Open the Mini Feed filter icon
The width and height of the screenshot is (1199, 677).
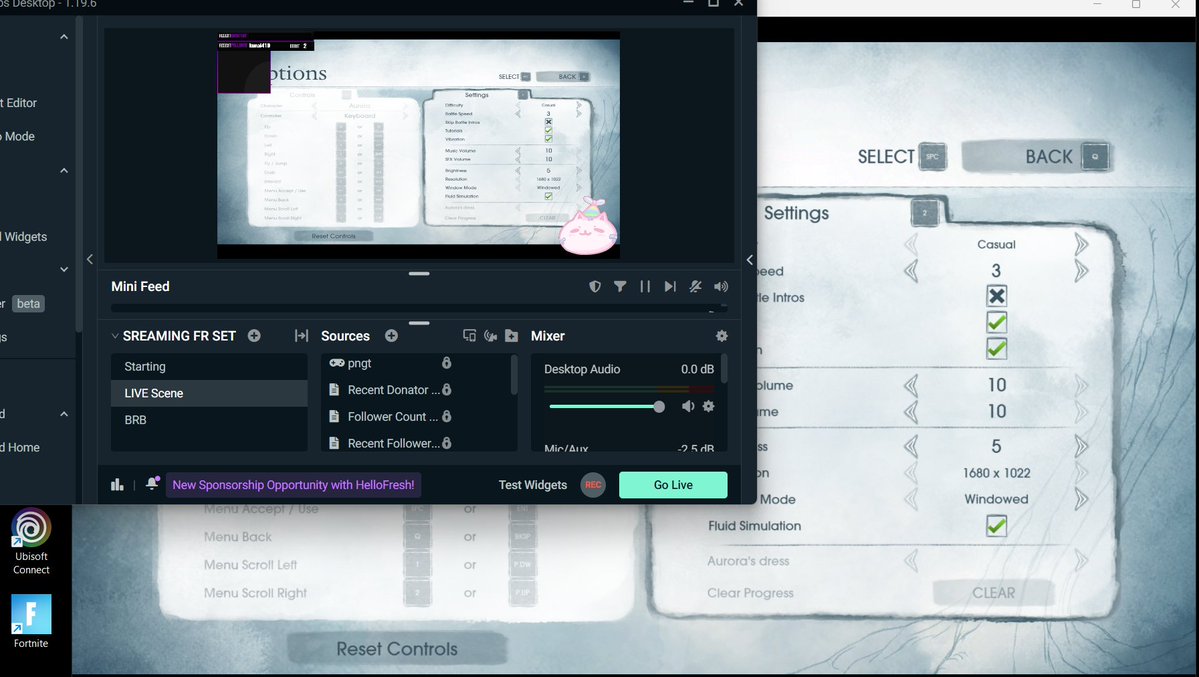pos(620,286)
